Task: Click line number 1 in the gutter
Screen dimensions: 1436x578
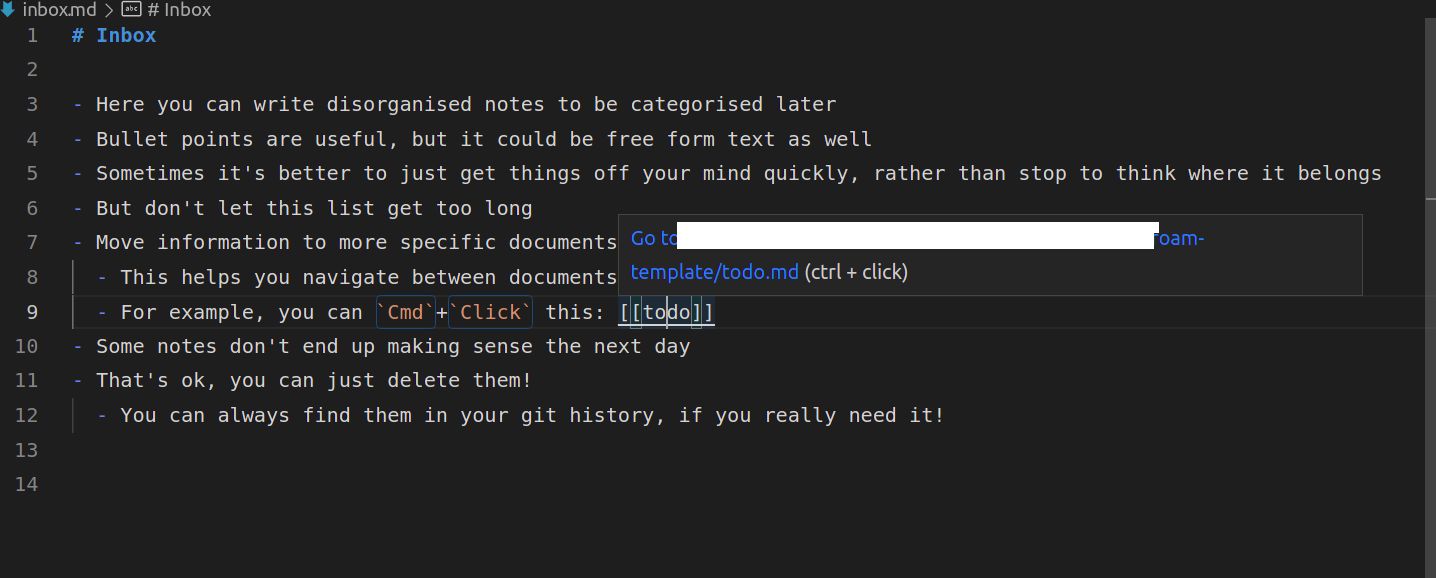Action: pyautogui.click(x=31, y=35)
